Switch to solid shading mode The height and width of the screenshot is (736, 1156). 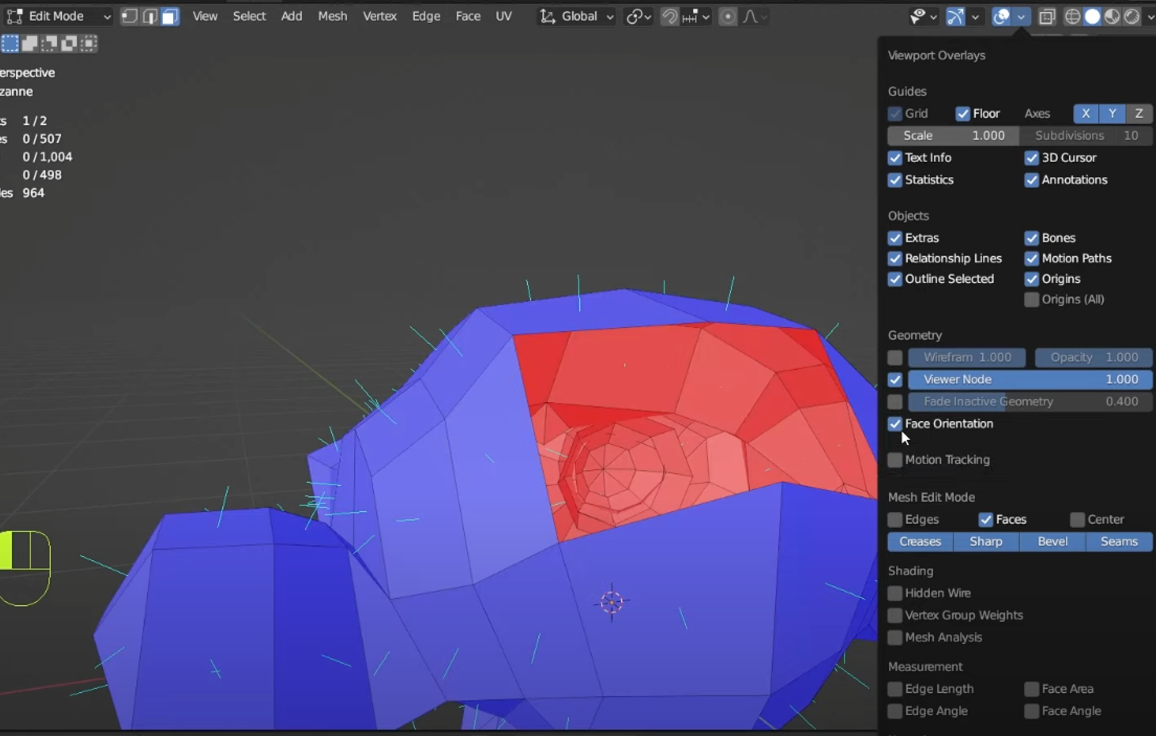coord(1093,16)
